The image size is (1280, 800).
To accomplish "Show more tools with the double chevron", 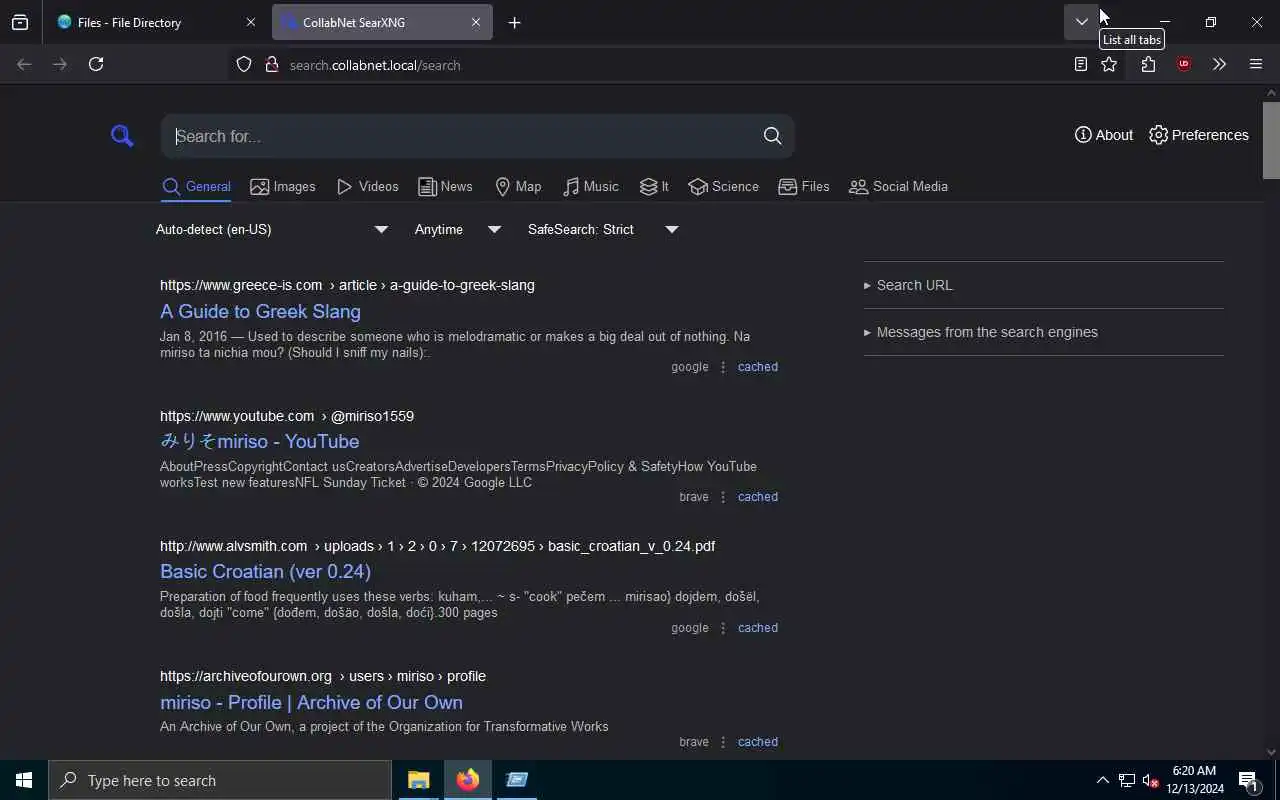I will 1219,64.
